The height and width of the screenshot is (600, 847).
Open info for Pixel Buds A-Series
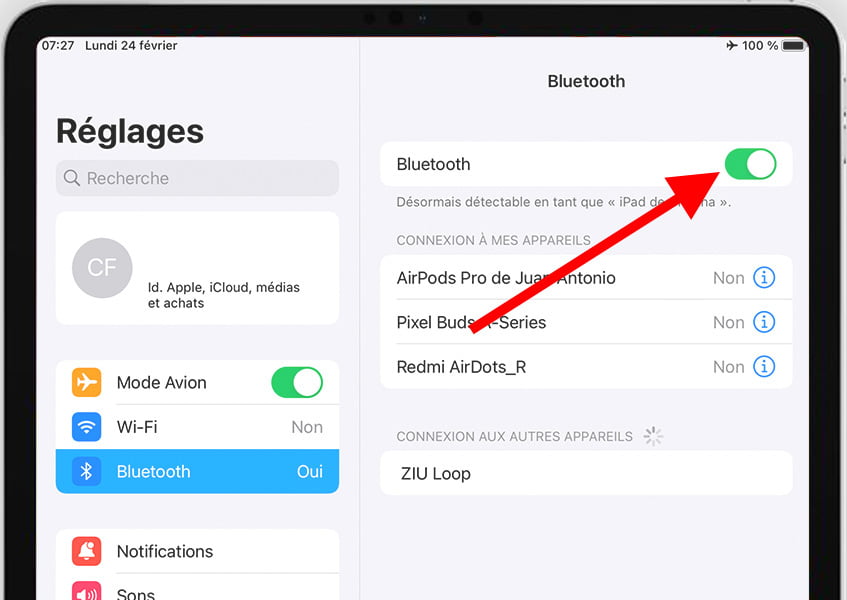pos(764,322)
